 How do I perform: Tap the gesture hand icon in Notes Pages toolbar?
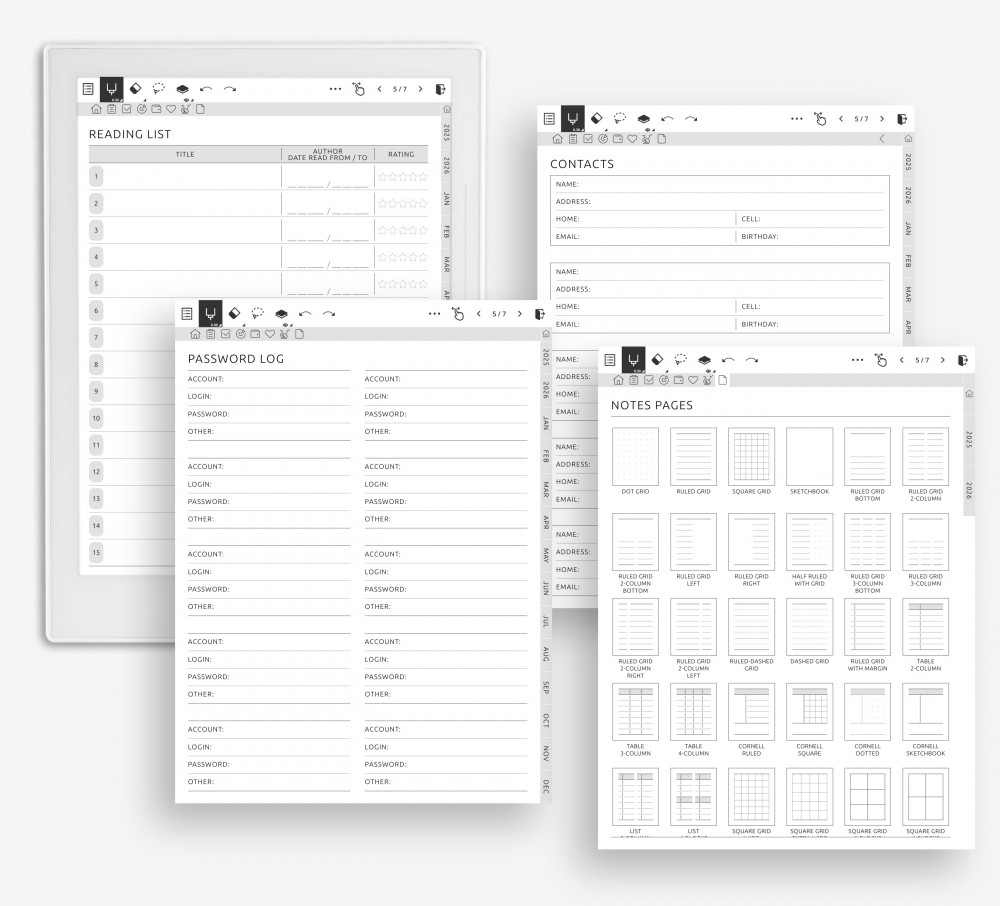pos(881,360)
